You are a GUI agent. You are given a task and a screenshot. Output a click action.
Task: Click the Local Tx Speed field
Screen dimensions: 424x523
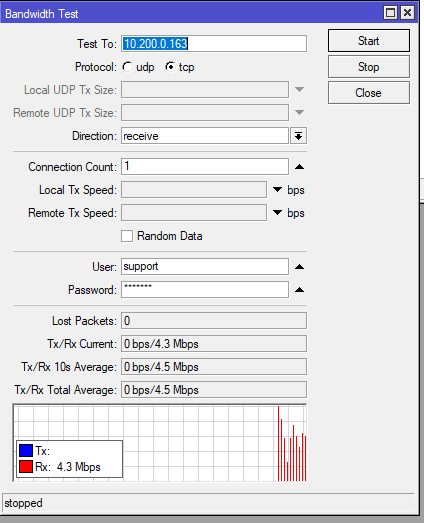tap(194, 189)
